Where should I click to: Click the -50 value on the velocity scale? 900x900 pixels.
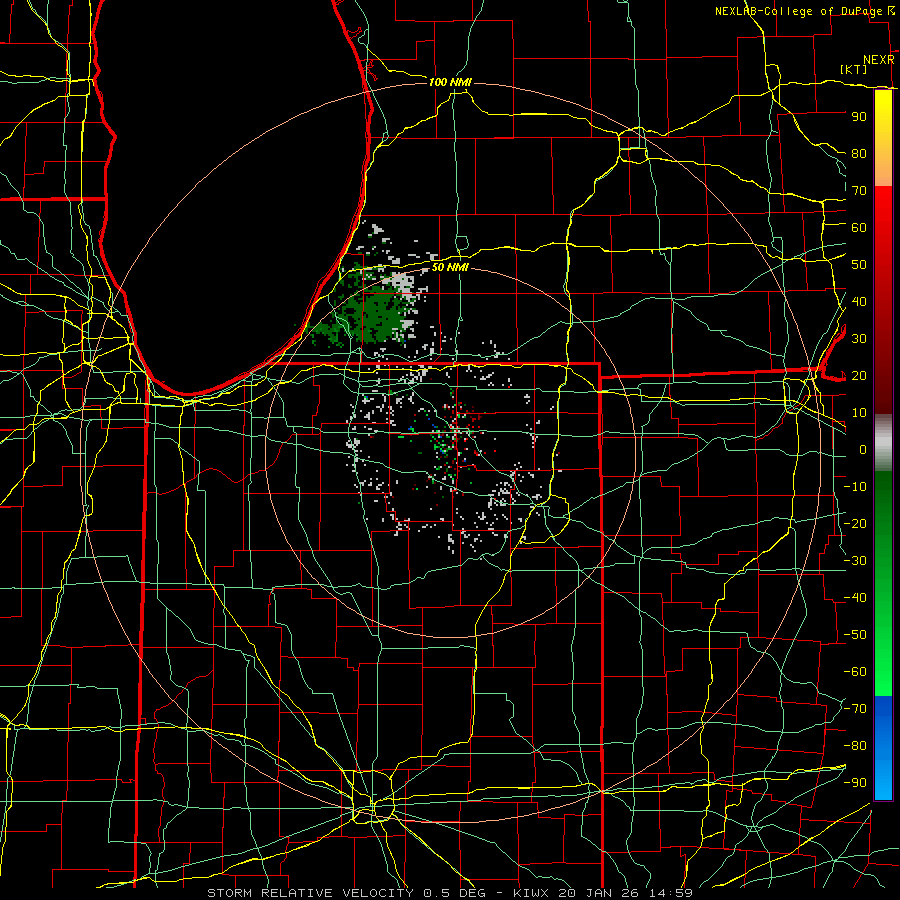(x=855, y=635)
